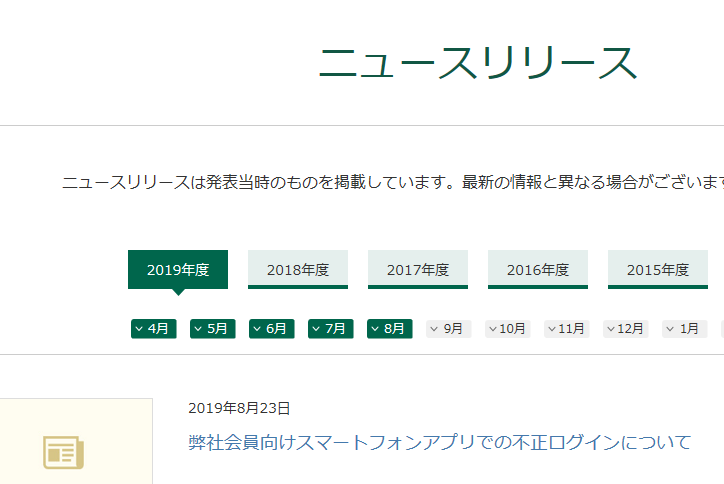This screenshot has width=724, height=484.
Task: Open the article about 不正ログイン on smartphone app
Action: [x=440, y=442]
